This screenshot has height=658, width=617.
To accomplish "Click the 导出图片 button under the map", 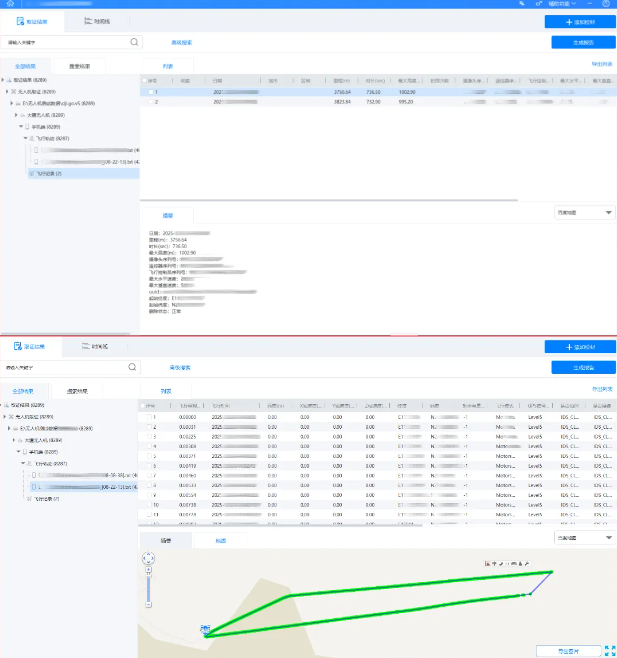I will [x=568, y=651].
